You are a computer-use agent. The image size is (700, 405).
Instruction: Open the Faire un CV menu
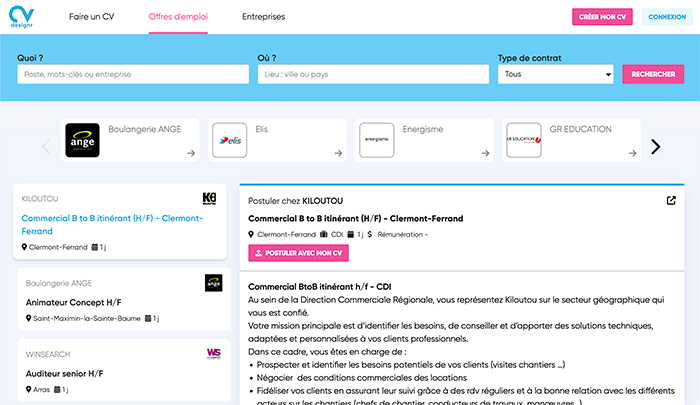pyautogui.click(x=92, y=17)
